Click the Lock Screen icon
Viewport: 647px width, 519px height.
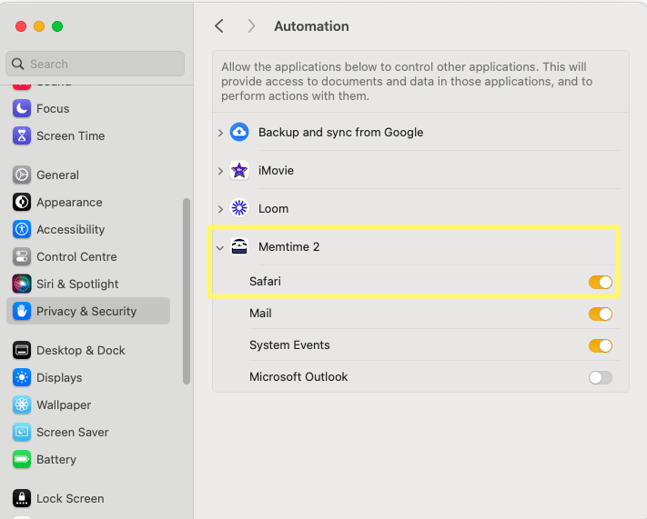(21, 498)
